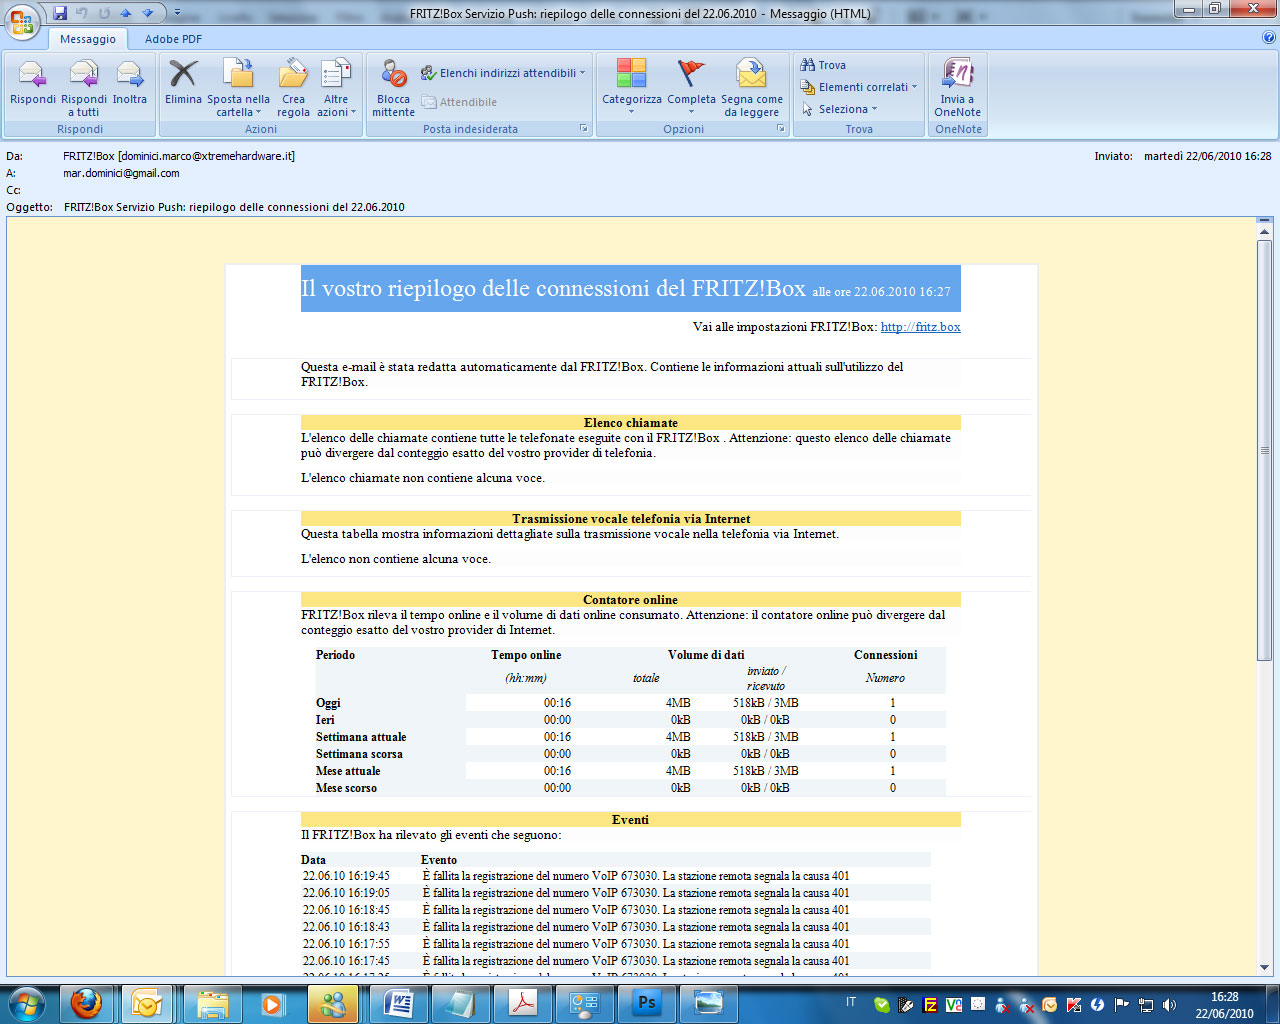This screenshot has width=1280, height=1024.
Task: Open the fritz.box settings link
Action: point(920,327)
